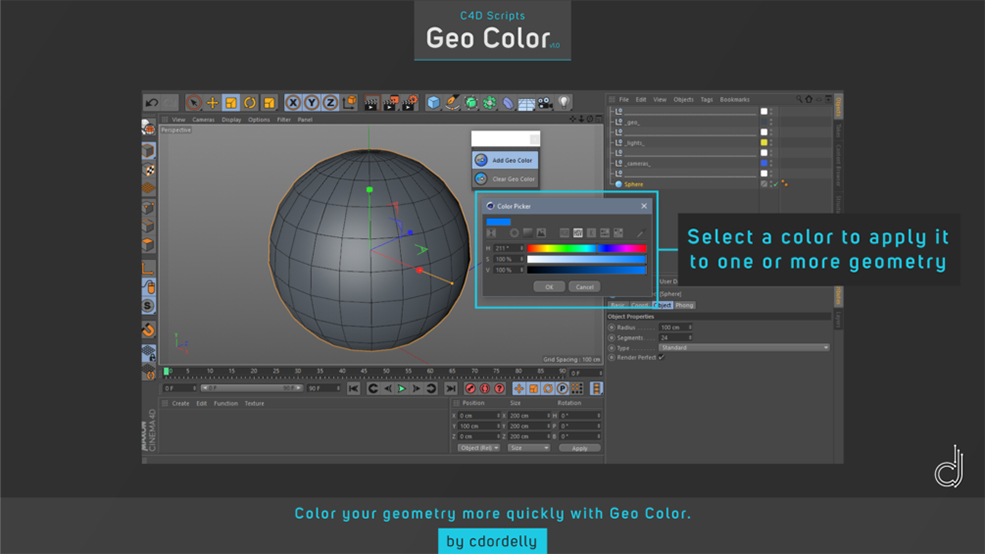
Task: Go to end of animation
Action: tap(450, 389)
